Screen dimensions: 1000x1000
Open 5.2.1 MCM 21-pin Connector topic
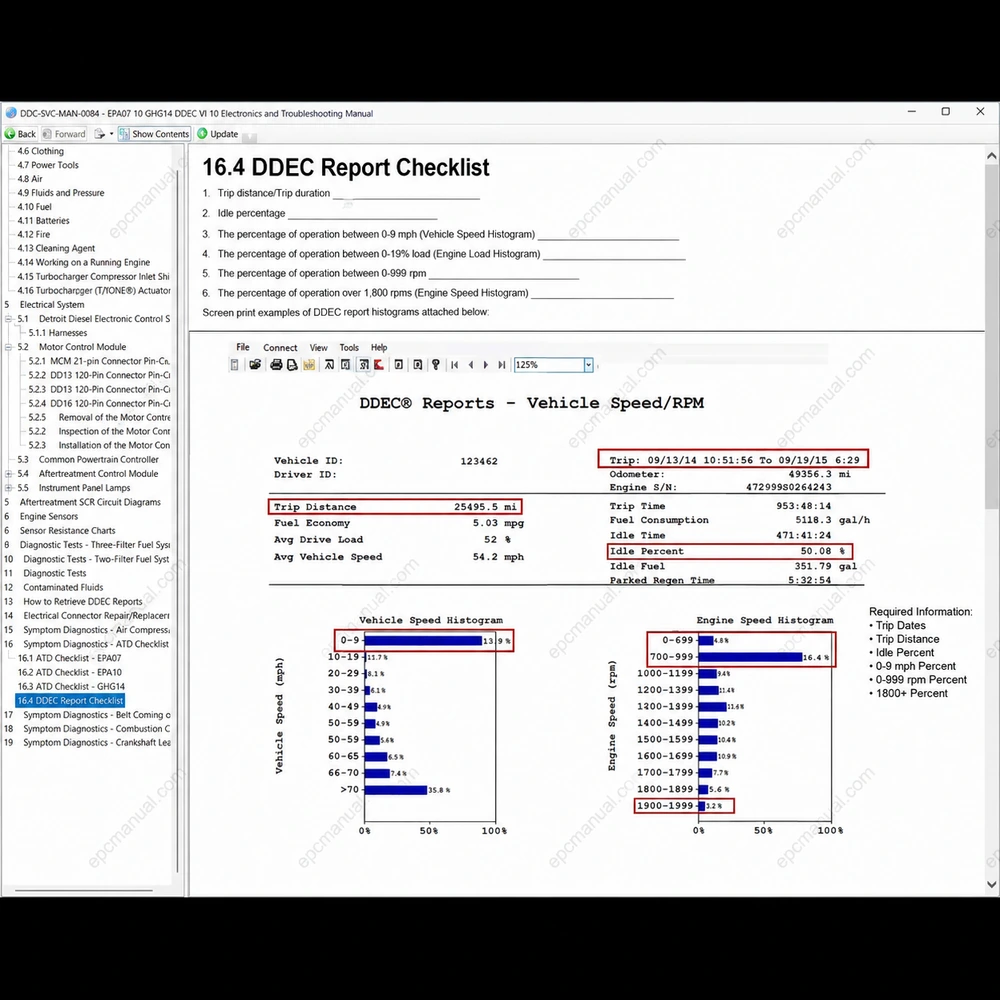tap(99, 361)
